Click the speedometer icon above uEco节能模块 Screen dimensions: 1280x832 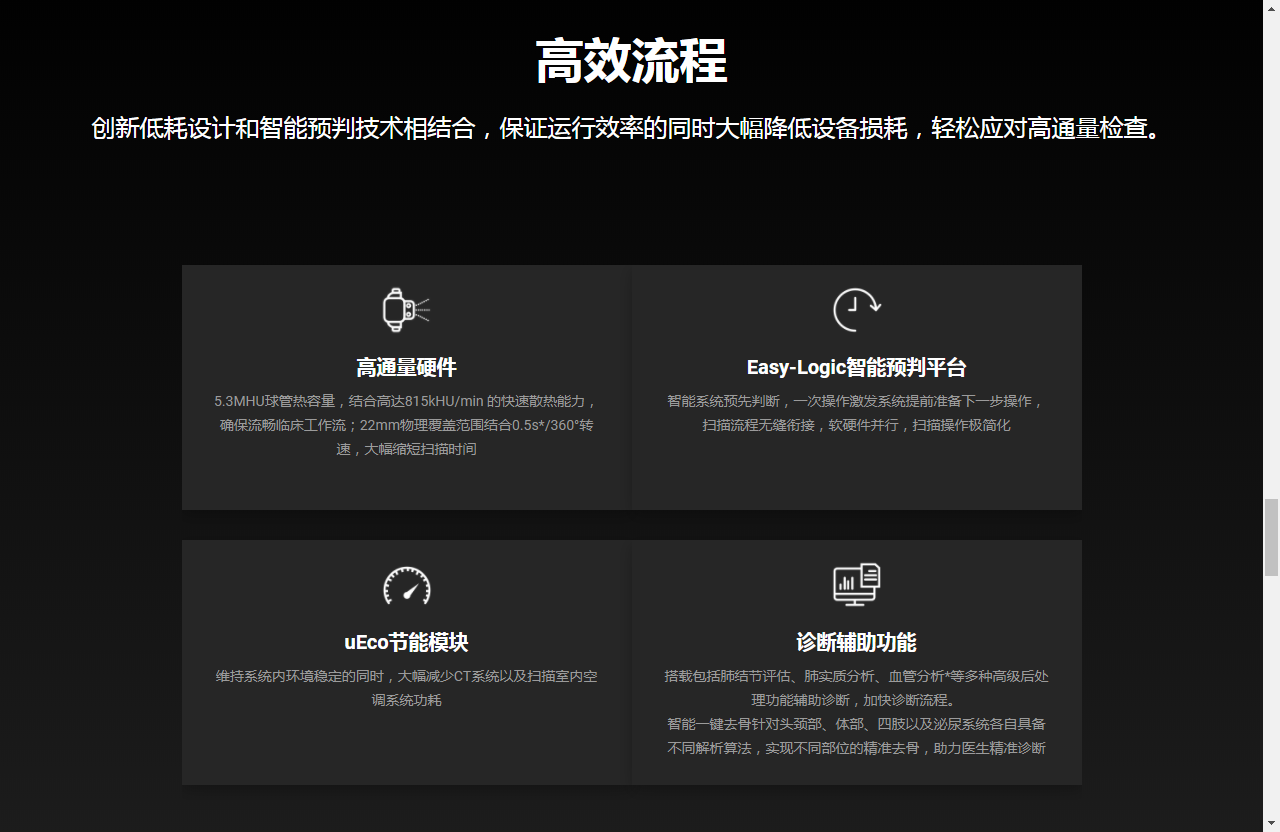(406, 585)
